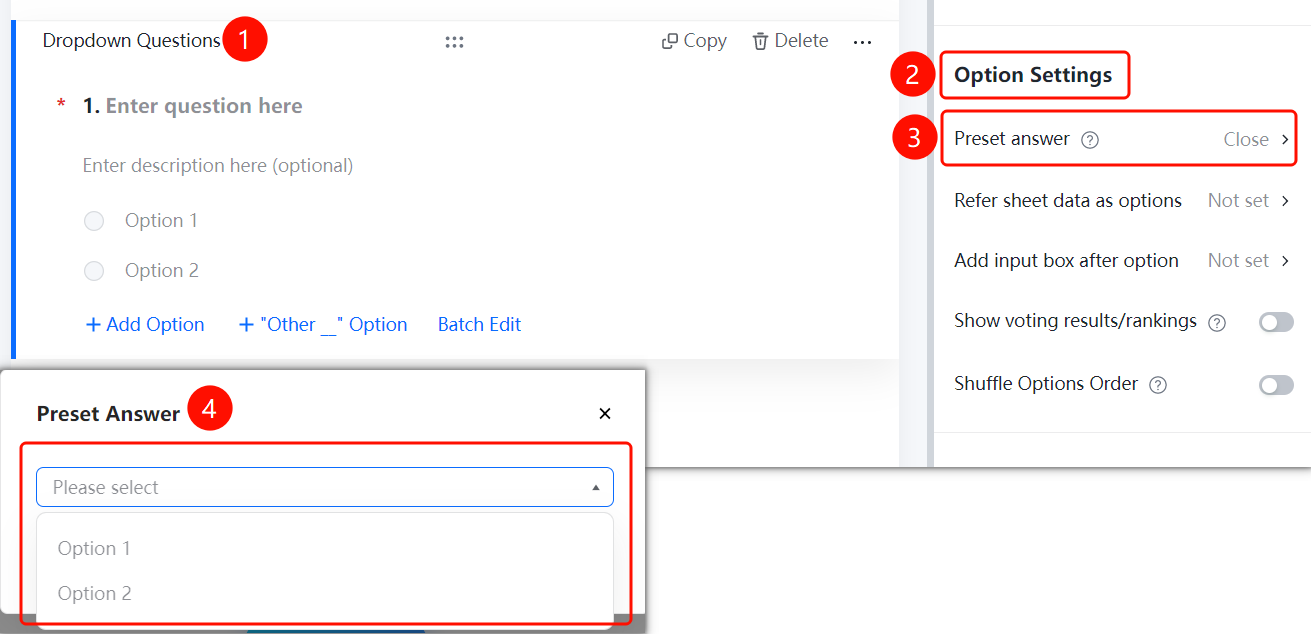The width and height of the screenshot is (1311, 634).
Task: Enable Shuffle Options Order switch
Action: [x=1276, y=385]
